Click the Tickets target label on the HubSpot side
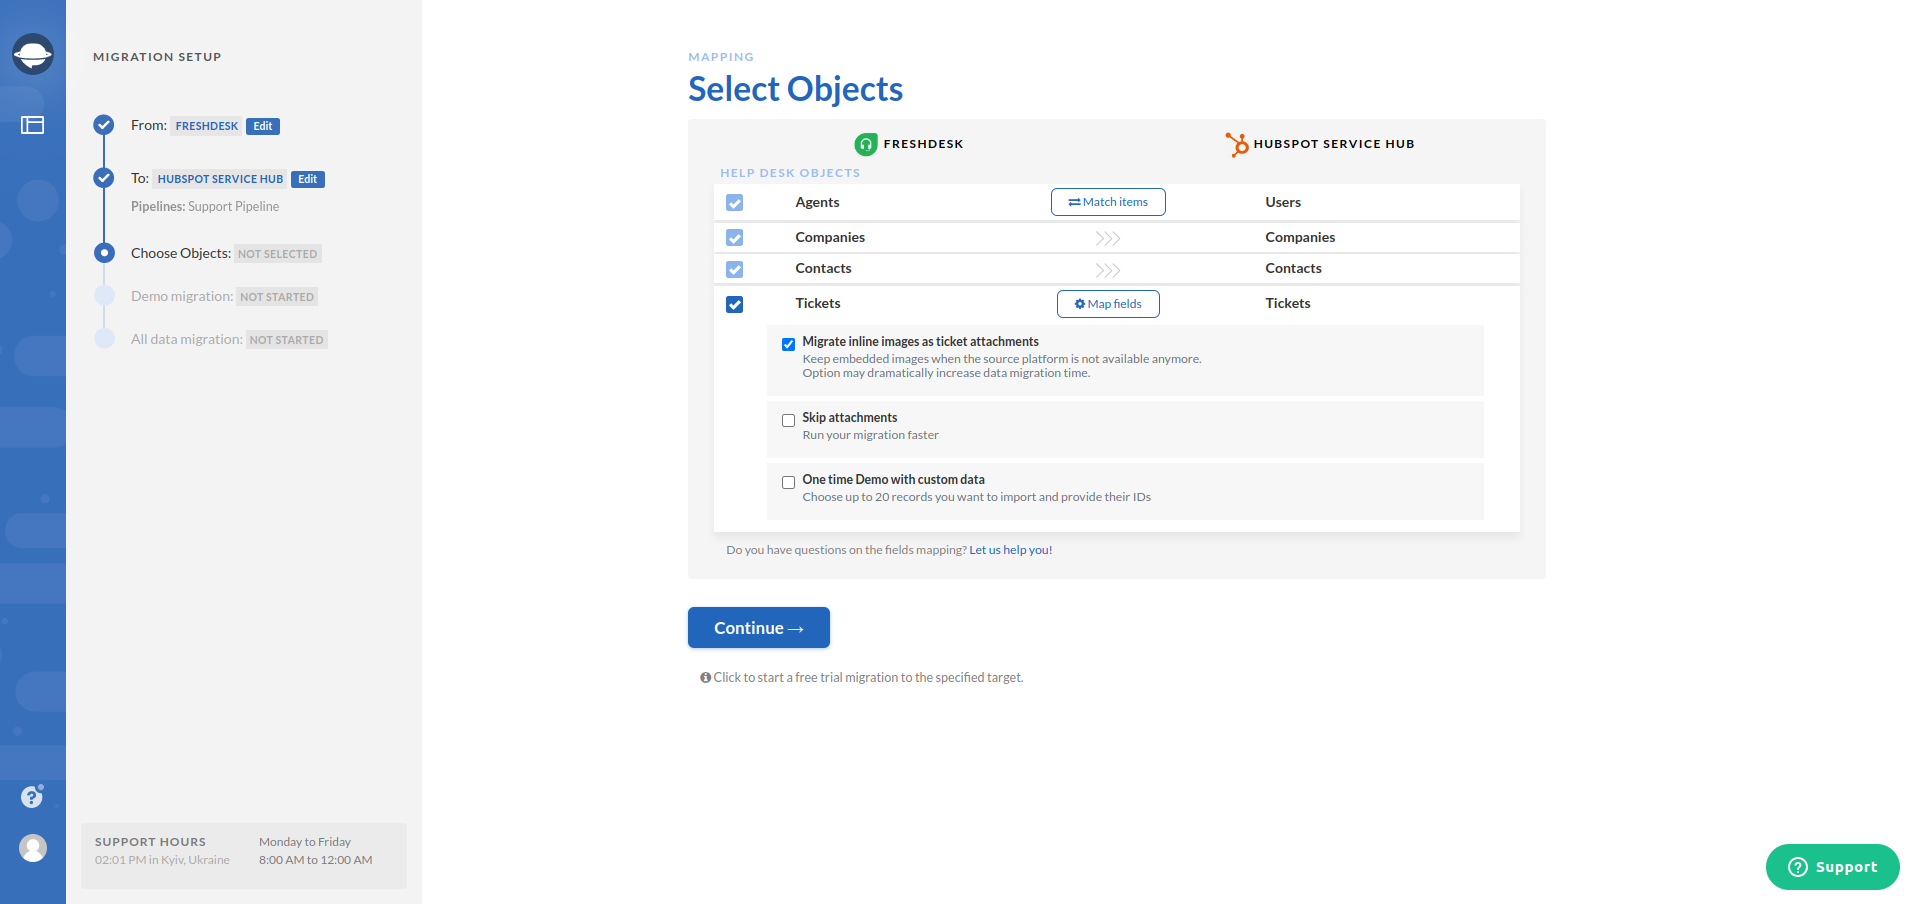Image resolution: width=1920 pixels, height=904 pixels. tap(1288, 303)
